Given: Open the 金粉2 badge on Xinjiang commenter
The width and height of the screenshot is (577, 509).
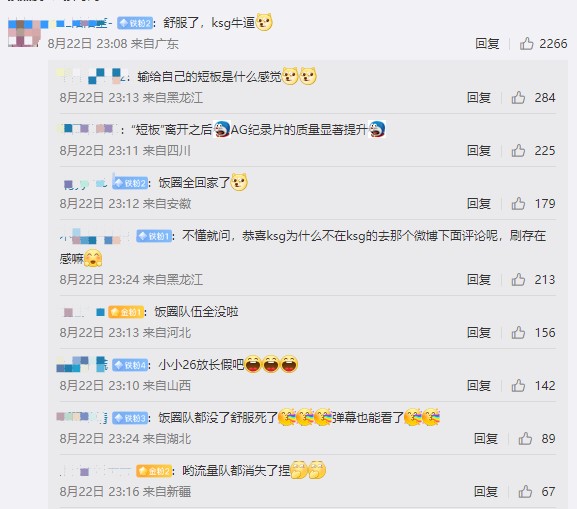Looking at the screenshot, I should (154, 471).
